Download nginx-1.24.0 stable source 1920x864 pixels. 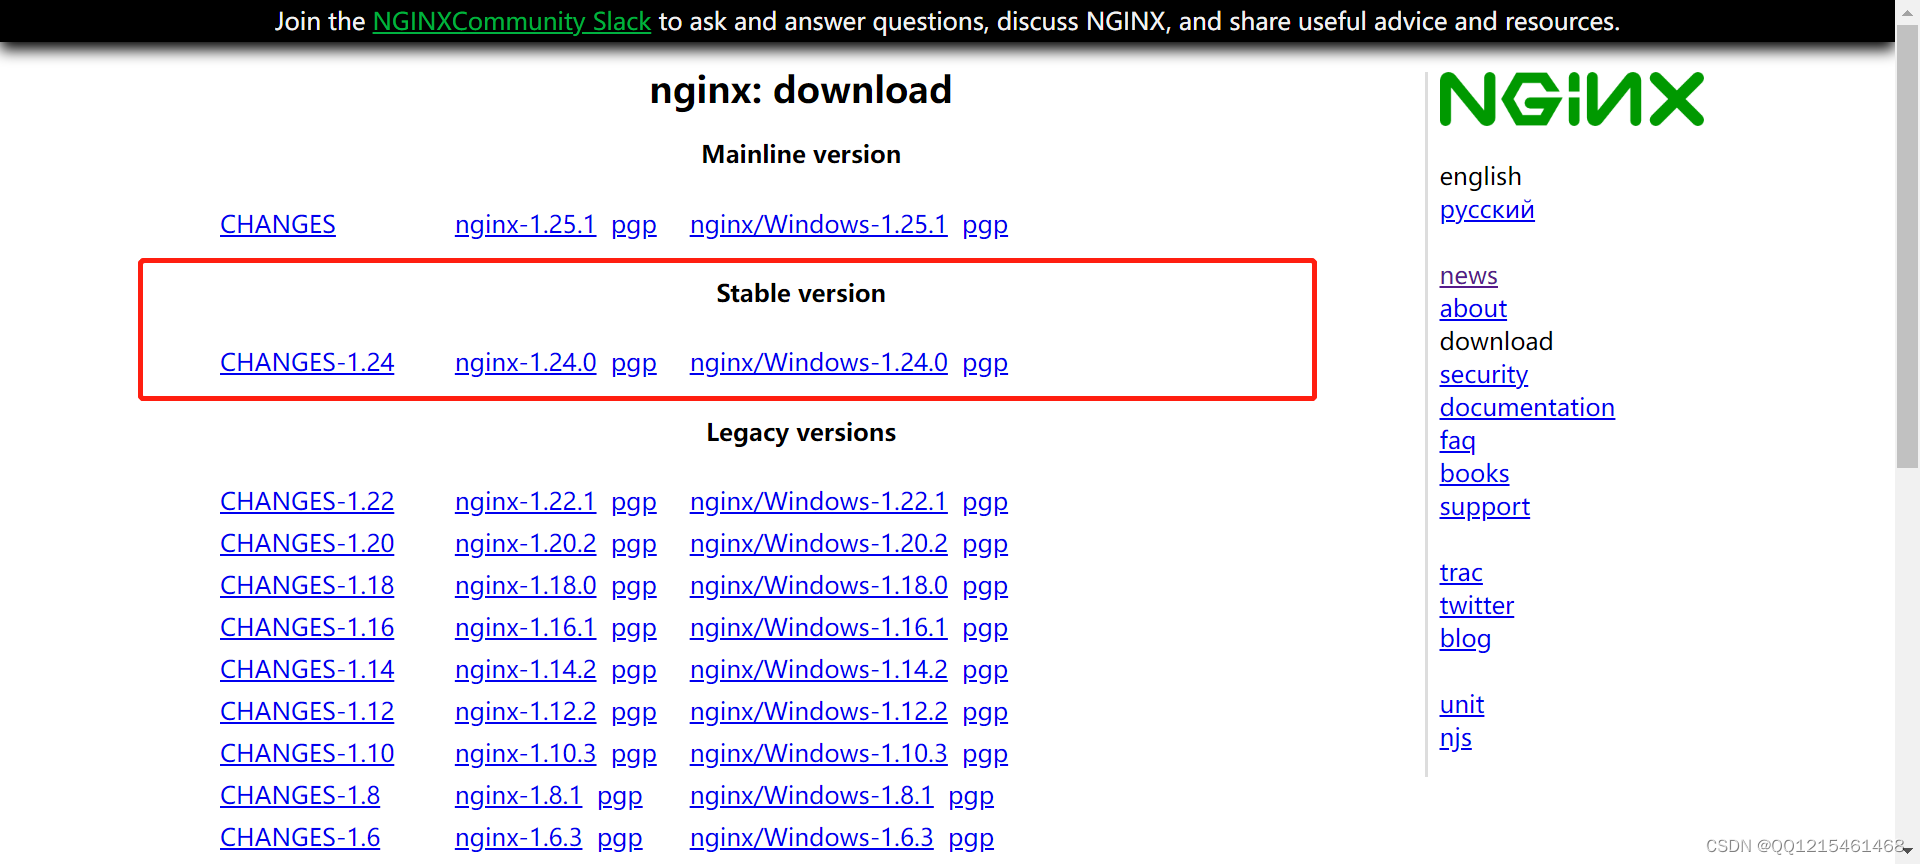coord(525,362)
